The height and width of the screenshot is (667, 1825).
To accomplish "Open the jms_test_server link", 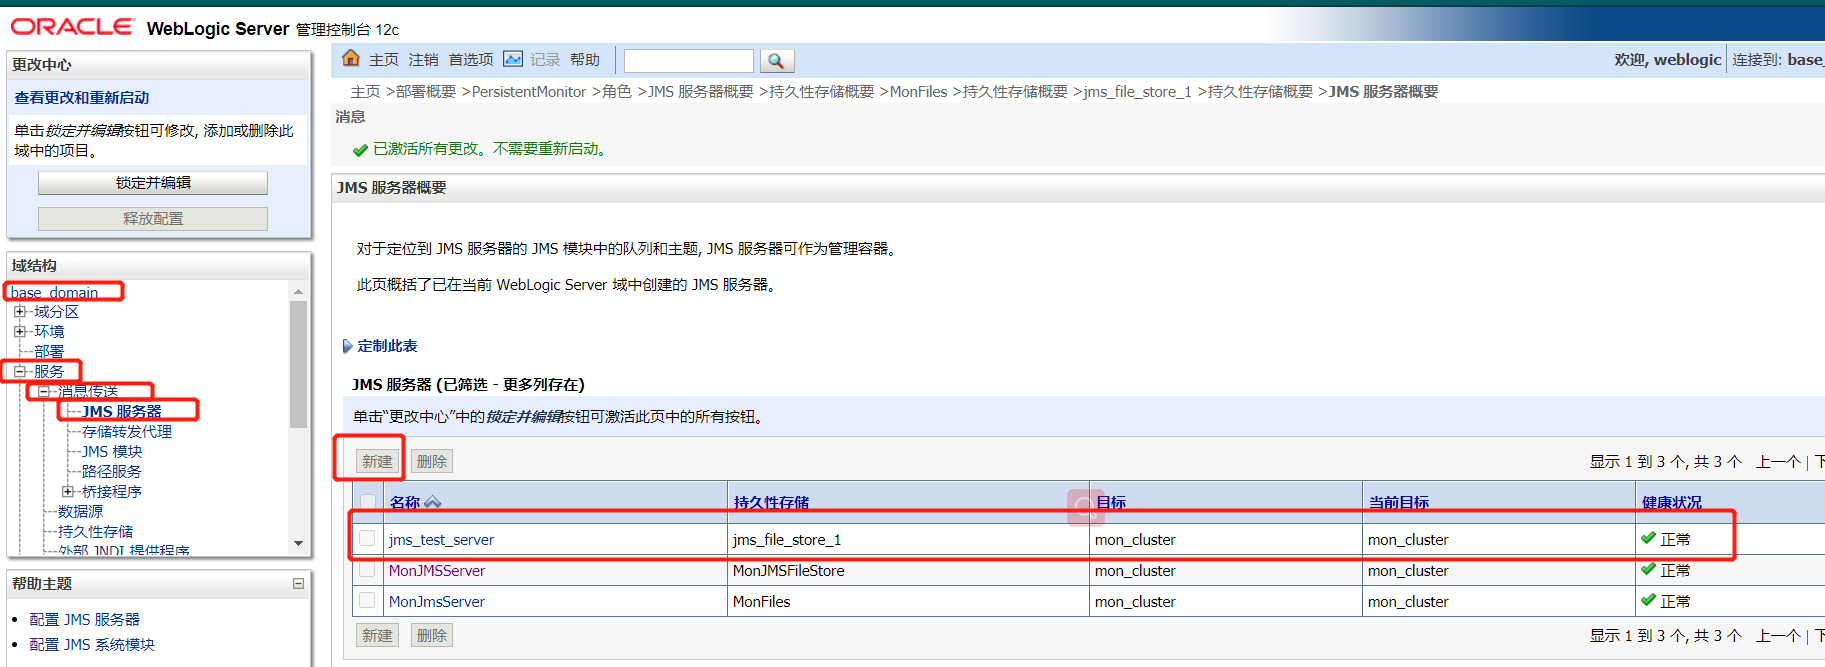I will point(441,540).
